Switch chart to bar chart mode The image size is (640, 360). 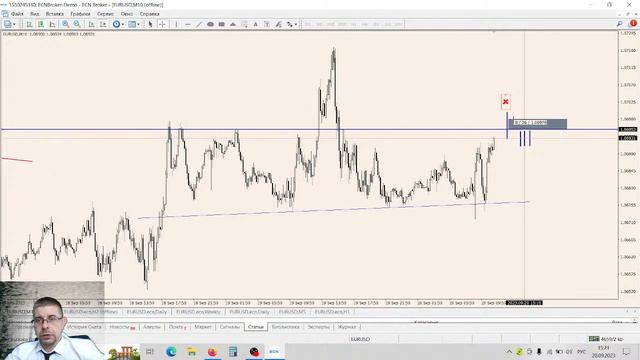click(29, 24)
